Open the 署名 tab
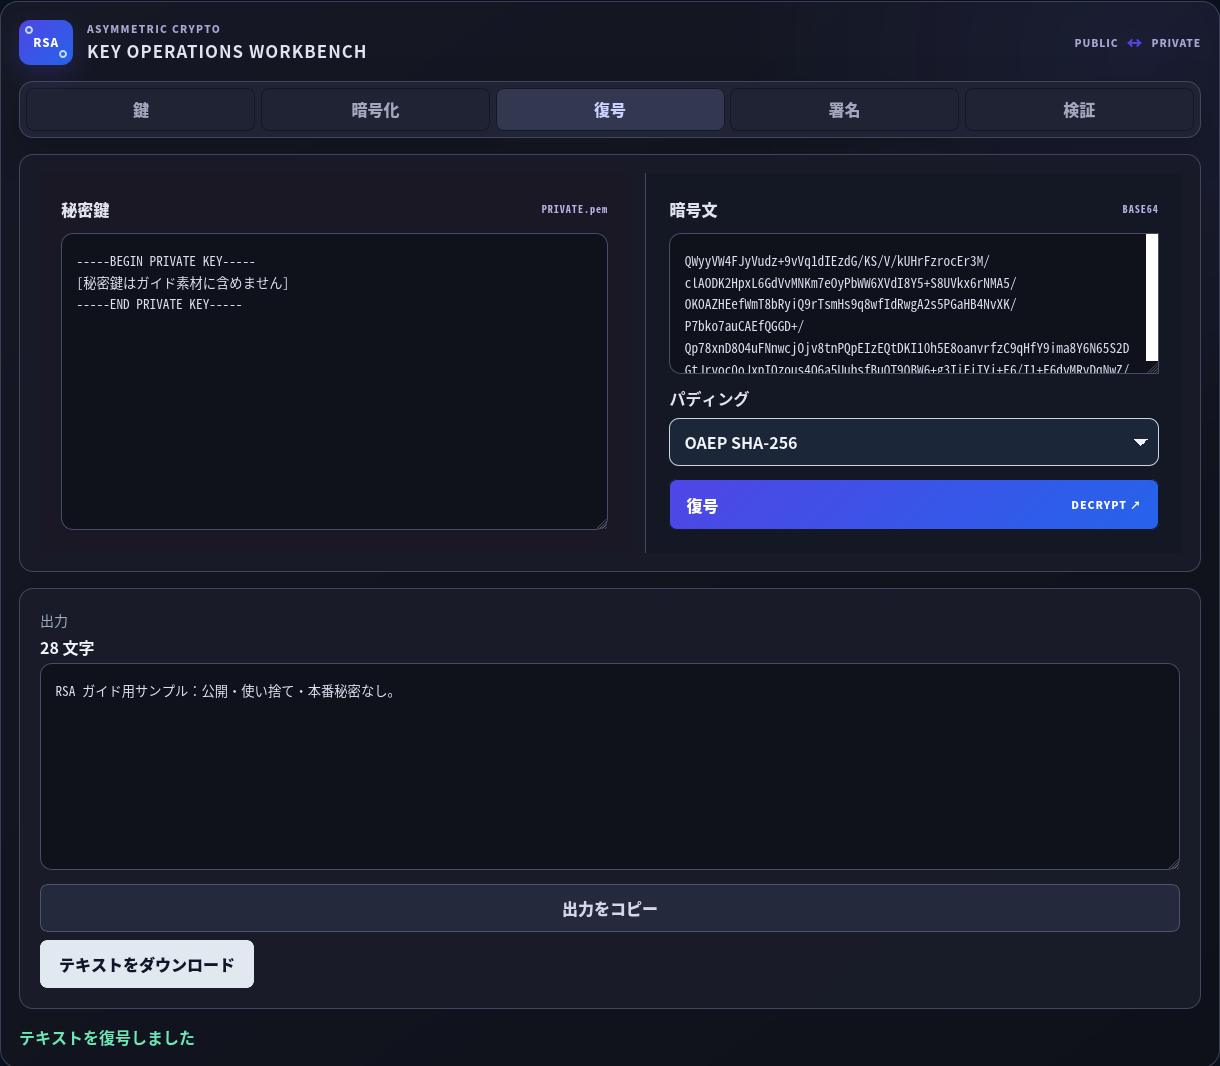This screenshot has width=1220, height=1066. pyautogui.click(x=844, y=110)
